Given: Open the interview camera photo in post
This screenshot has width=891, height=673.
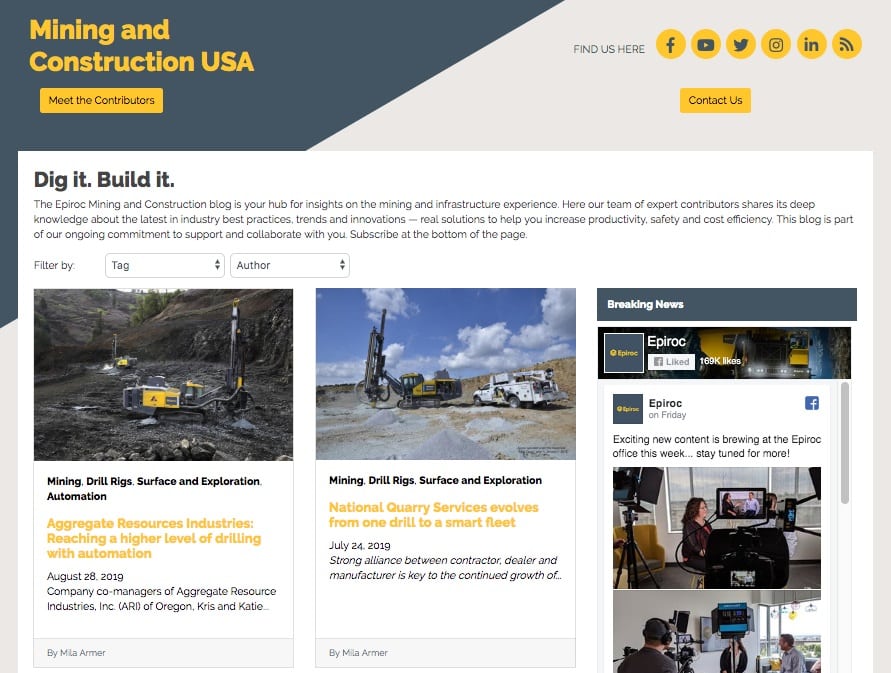Looking at the screenshot, I should [717, 528].
